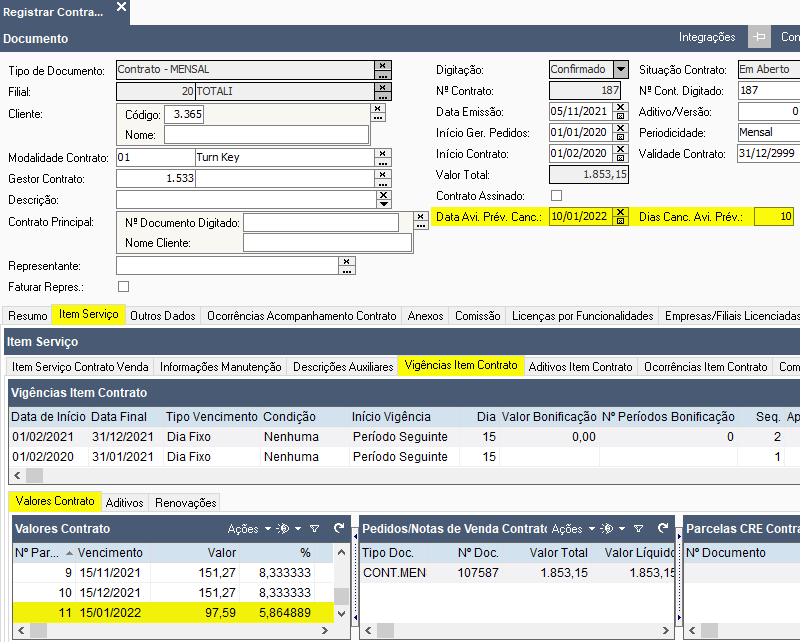The width and height of the screenshot is (800, 642).
Task: Open Modalidade Contrato lookup
Action: pos(383,162)
